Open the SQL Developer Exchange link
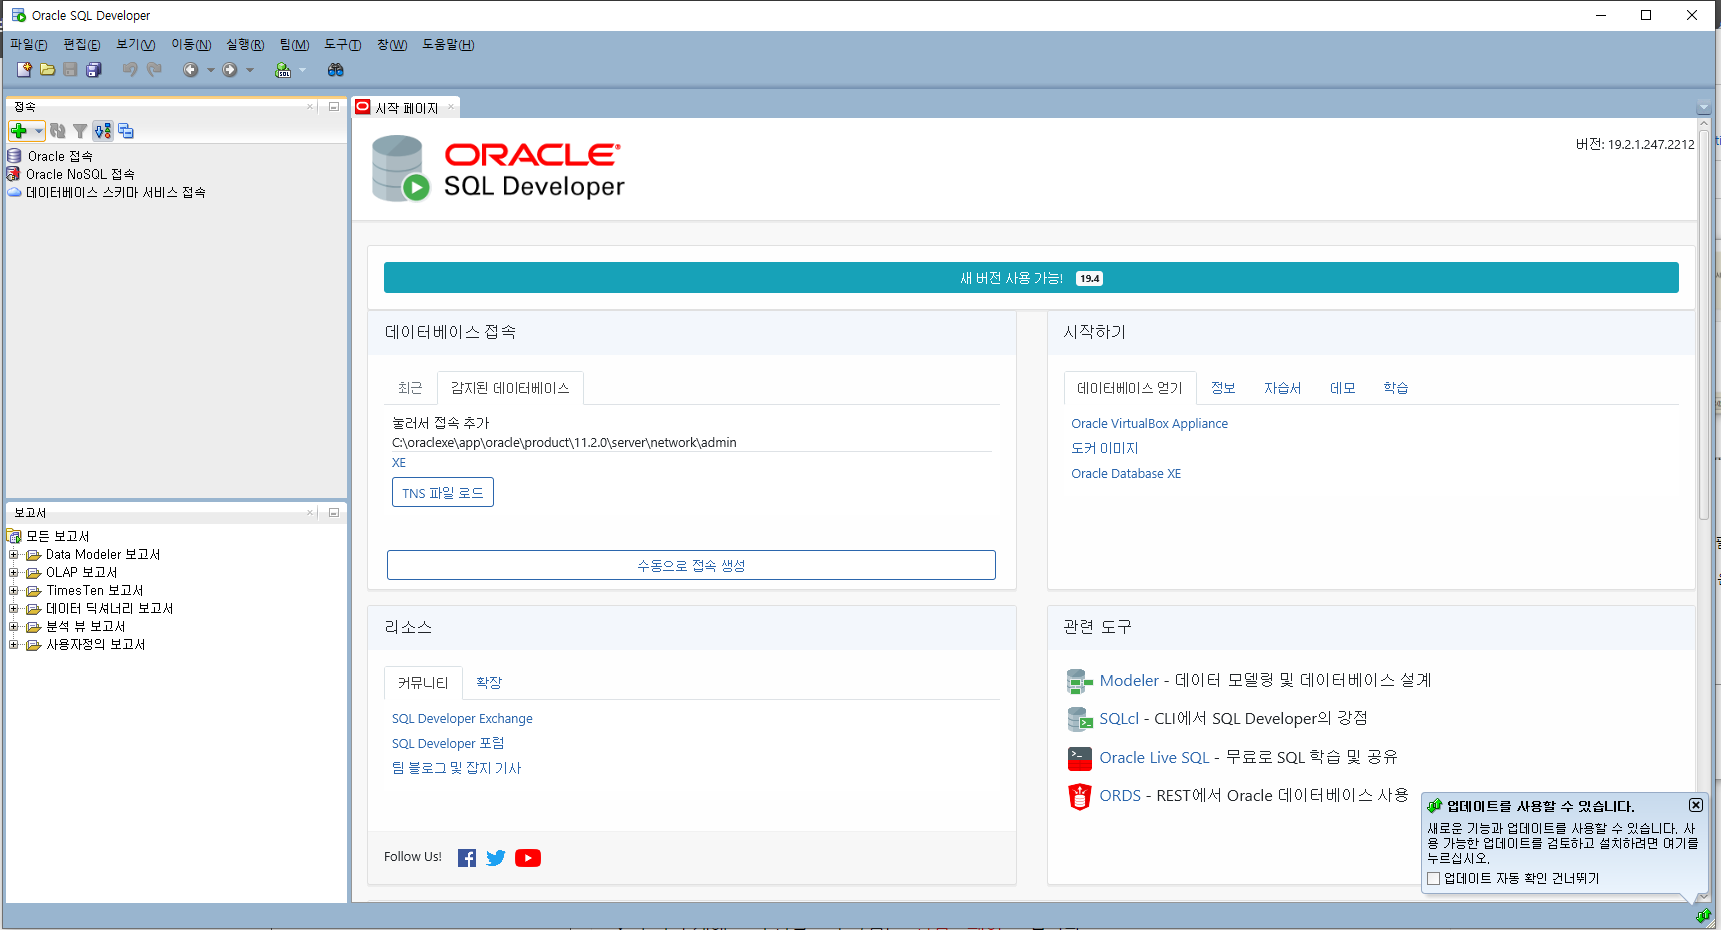Viewport: 1721px width, 930px height. [x=462, y=719]
